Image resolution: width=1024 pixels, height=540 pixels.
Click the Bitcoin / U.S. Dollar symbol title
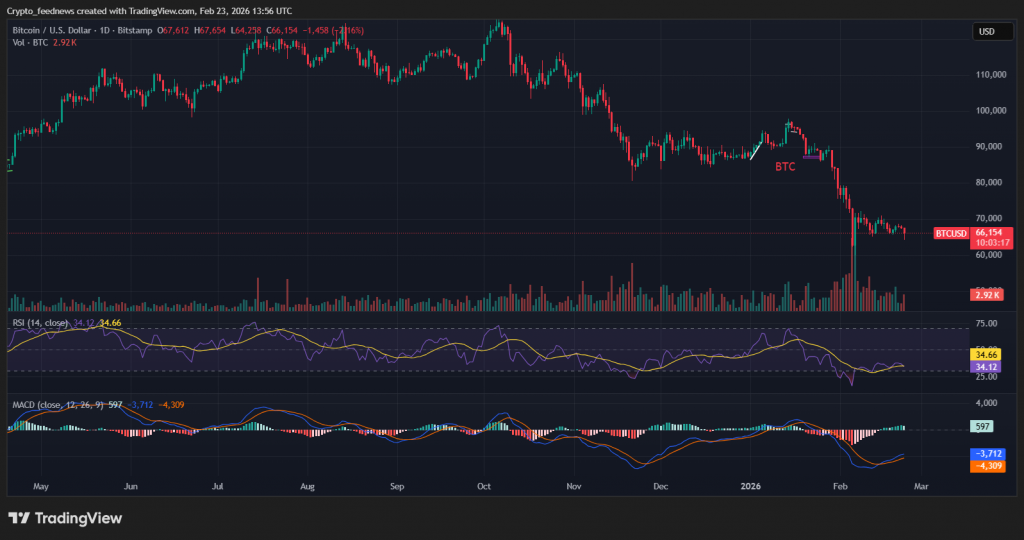pyautogui.click(x=50, y=31)
